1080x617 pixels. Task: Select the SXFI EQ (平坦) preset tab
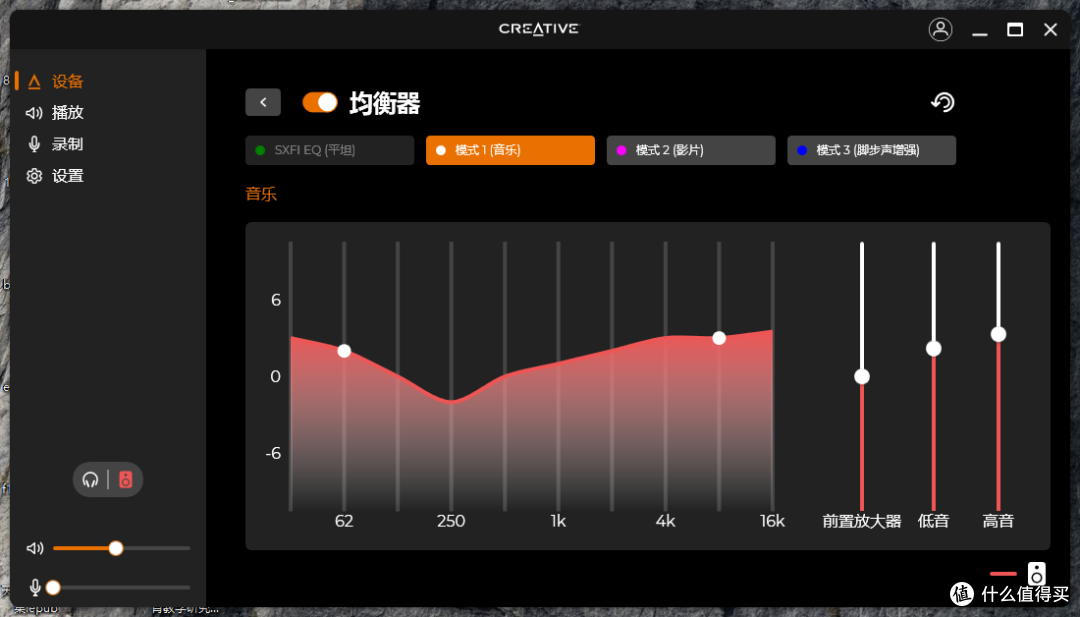329,149
